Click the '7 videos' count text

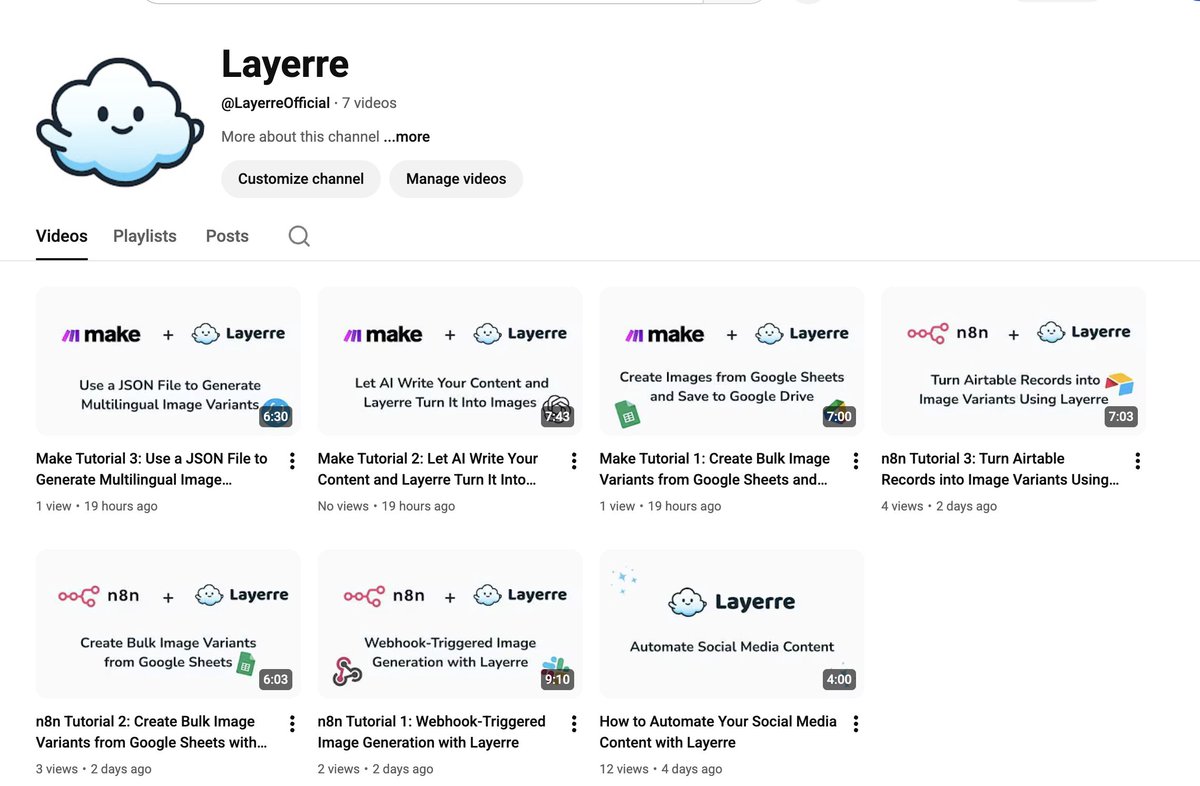(x=369, y=103)
